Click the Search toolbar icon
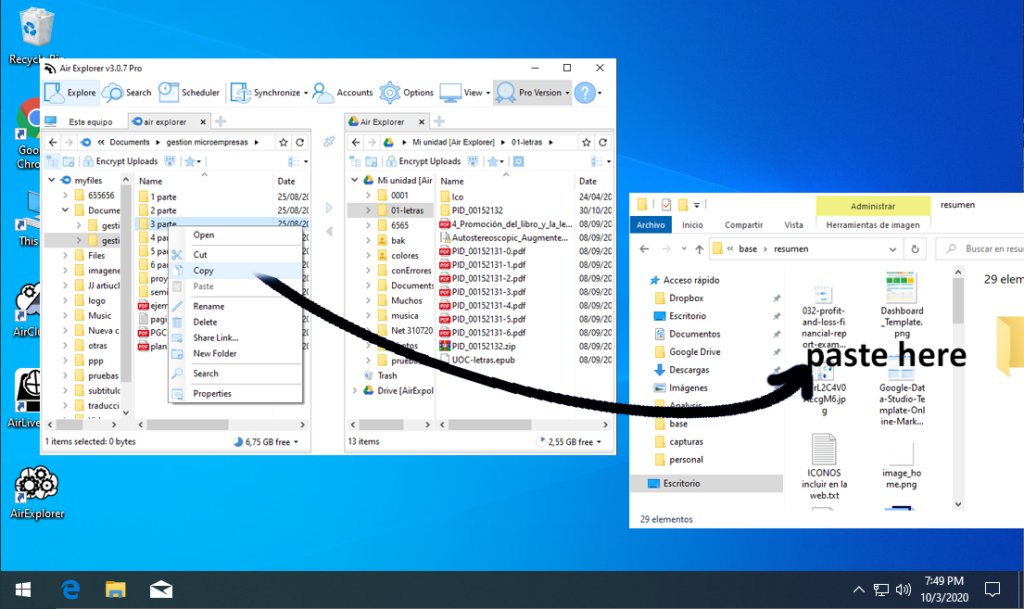The height and width of the screenshot is (609, 1024). point(112,93)
